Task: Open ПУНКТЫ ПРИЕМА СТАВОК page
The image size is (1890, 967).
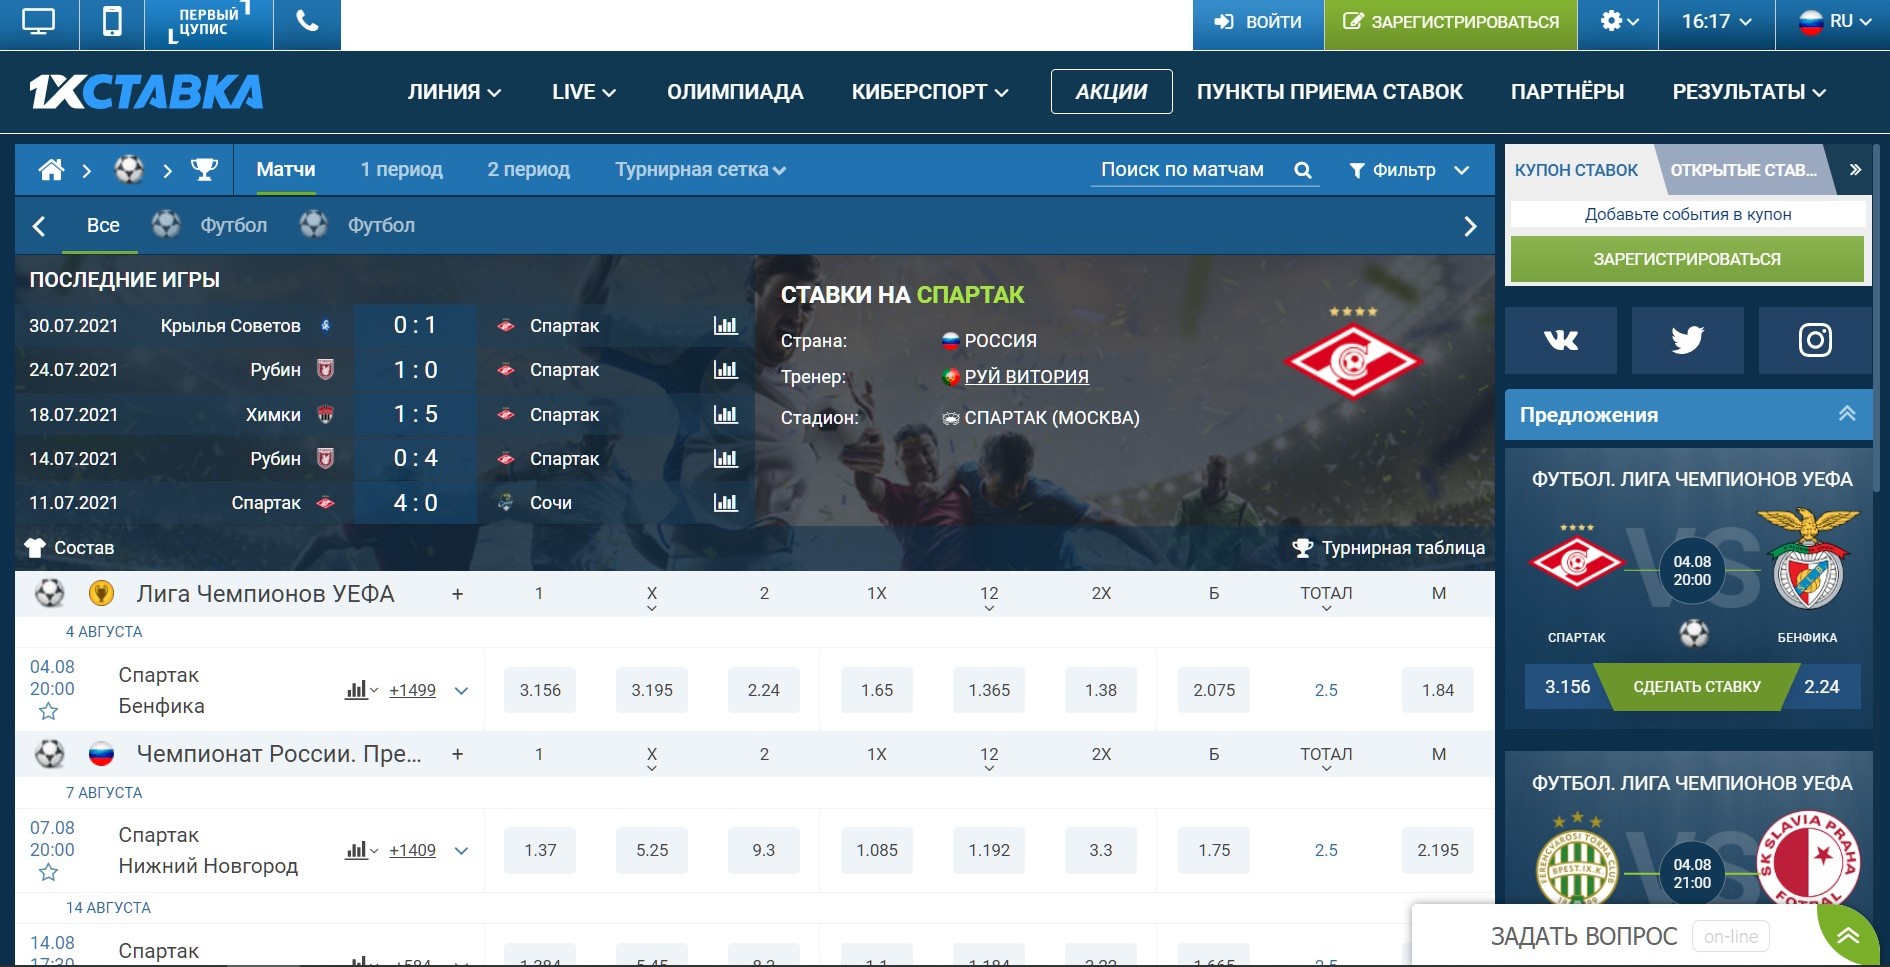Action: tap(1329, 92)
